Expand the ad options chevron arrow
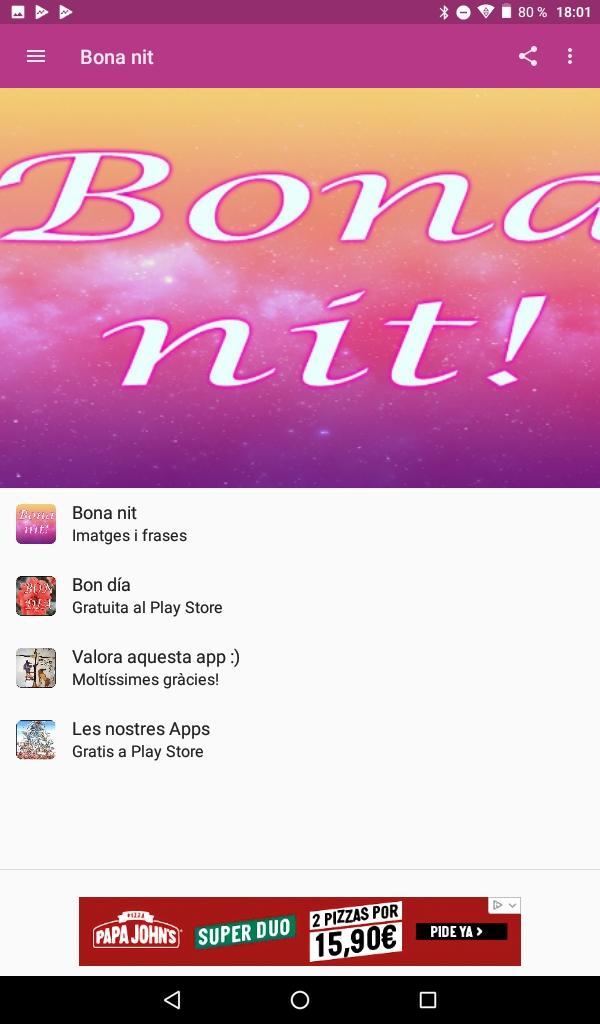Screen dimensions: 600x1024 (513, 905)
